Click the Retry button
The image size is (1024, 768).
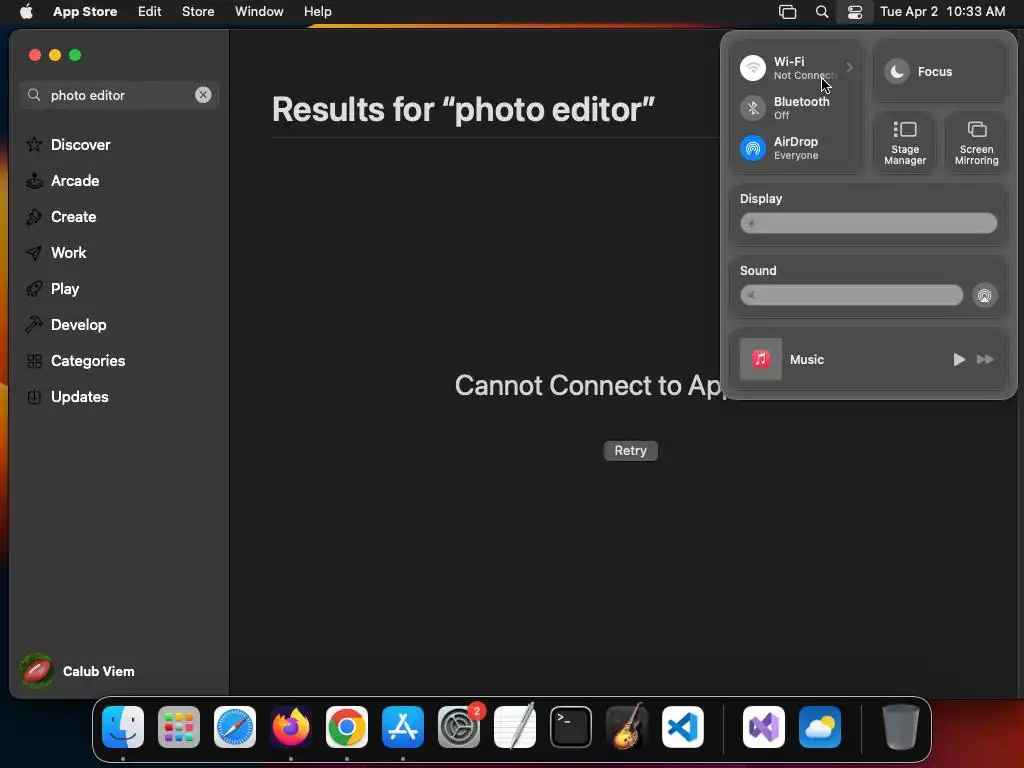[630, 451]
